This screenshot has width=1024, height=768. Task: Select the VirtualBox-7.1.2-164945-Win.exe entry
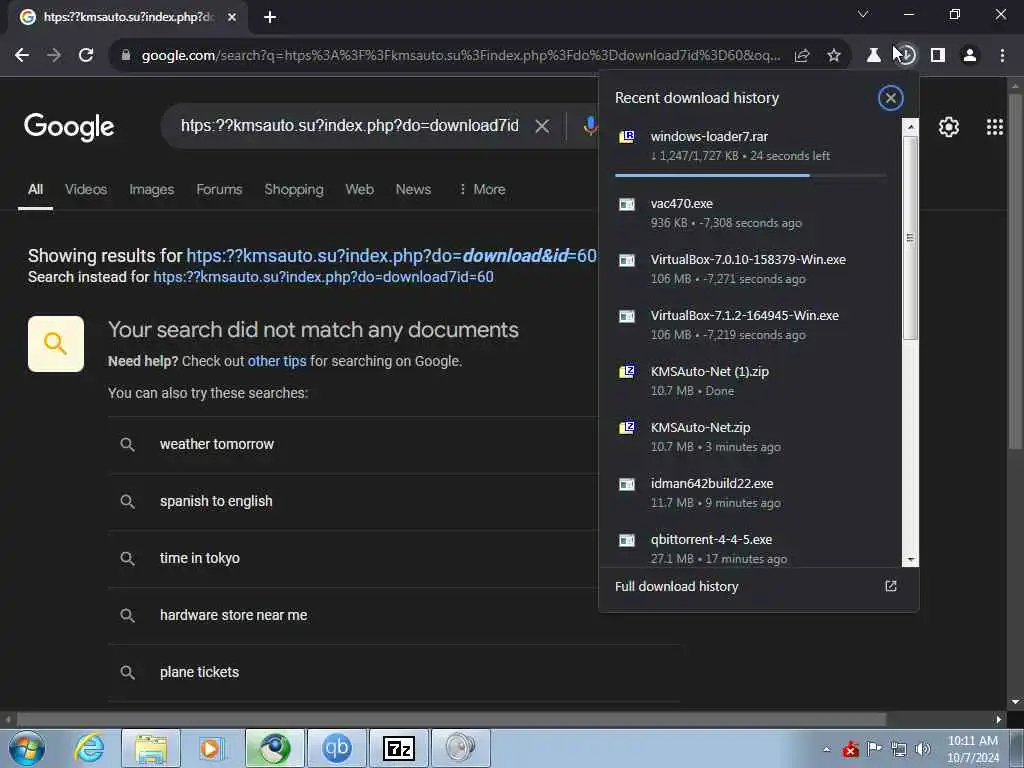click(750, 325)
